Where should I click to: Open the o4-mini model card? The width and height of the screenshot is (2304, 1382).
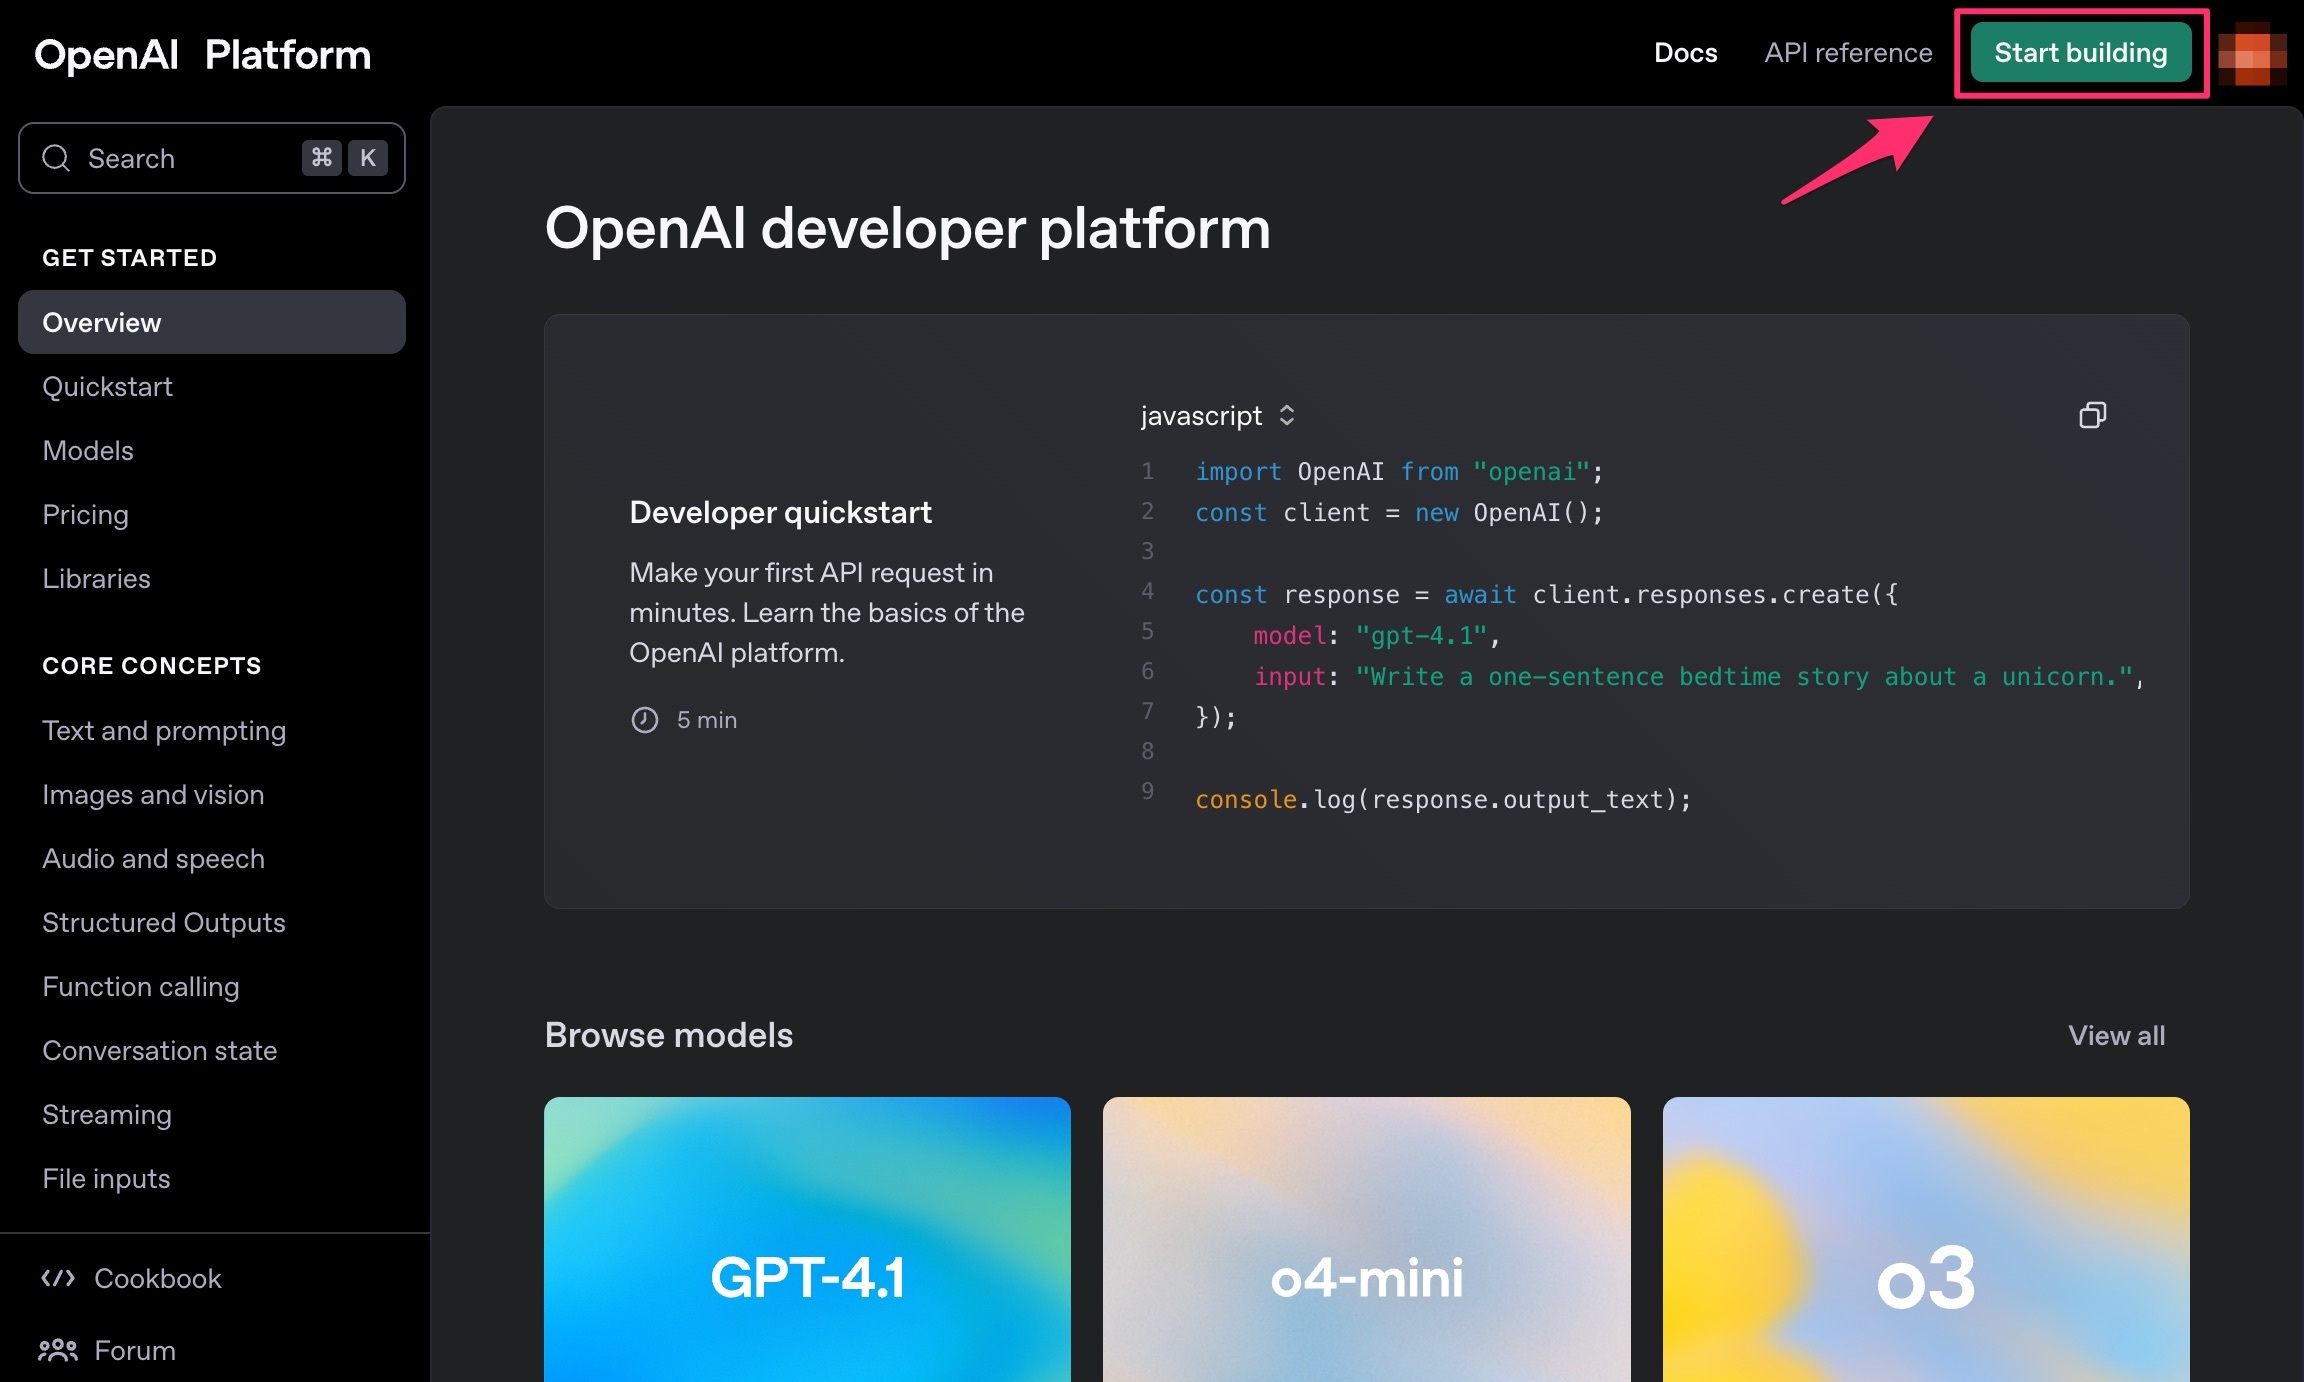tap(1366, 1240)
